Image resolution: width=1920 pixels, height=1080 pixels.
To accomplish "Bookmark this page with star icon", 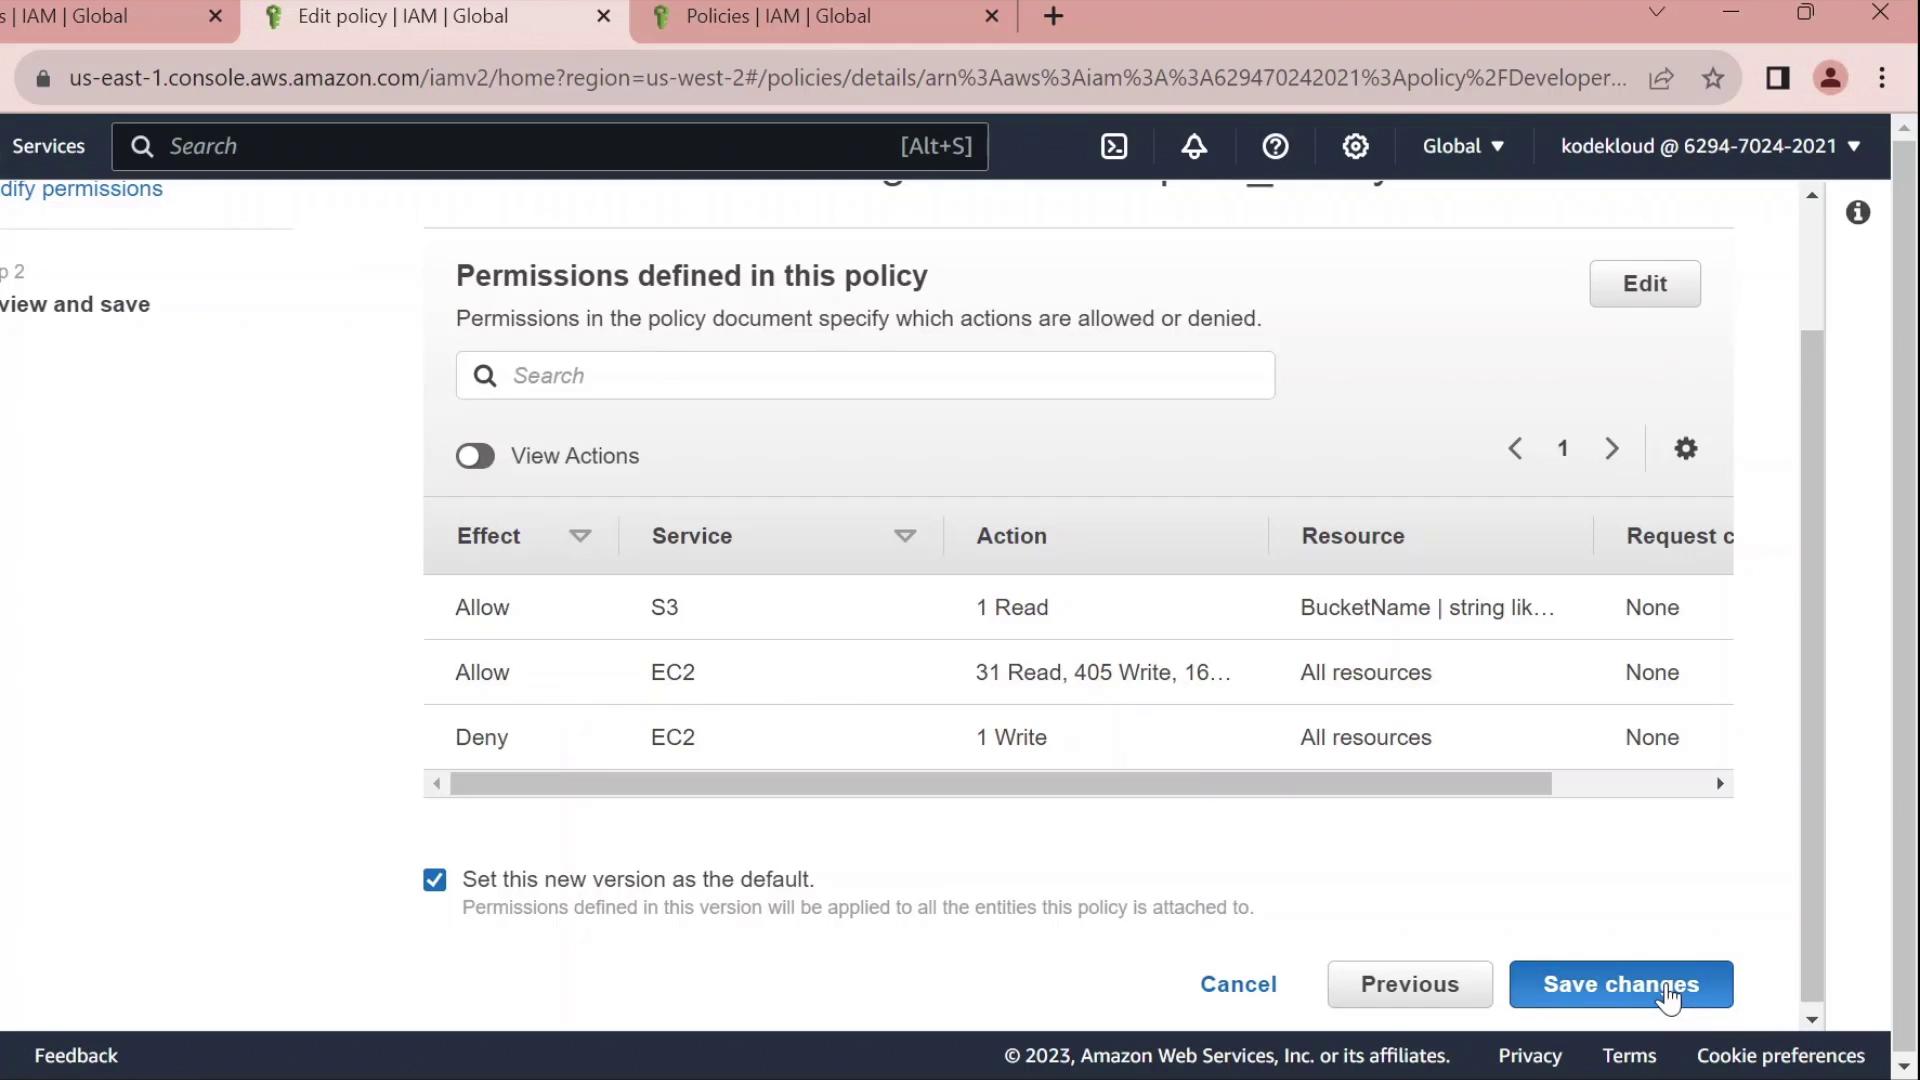I will 1713,78.
